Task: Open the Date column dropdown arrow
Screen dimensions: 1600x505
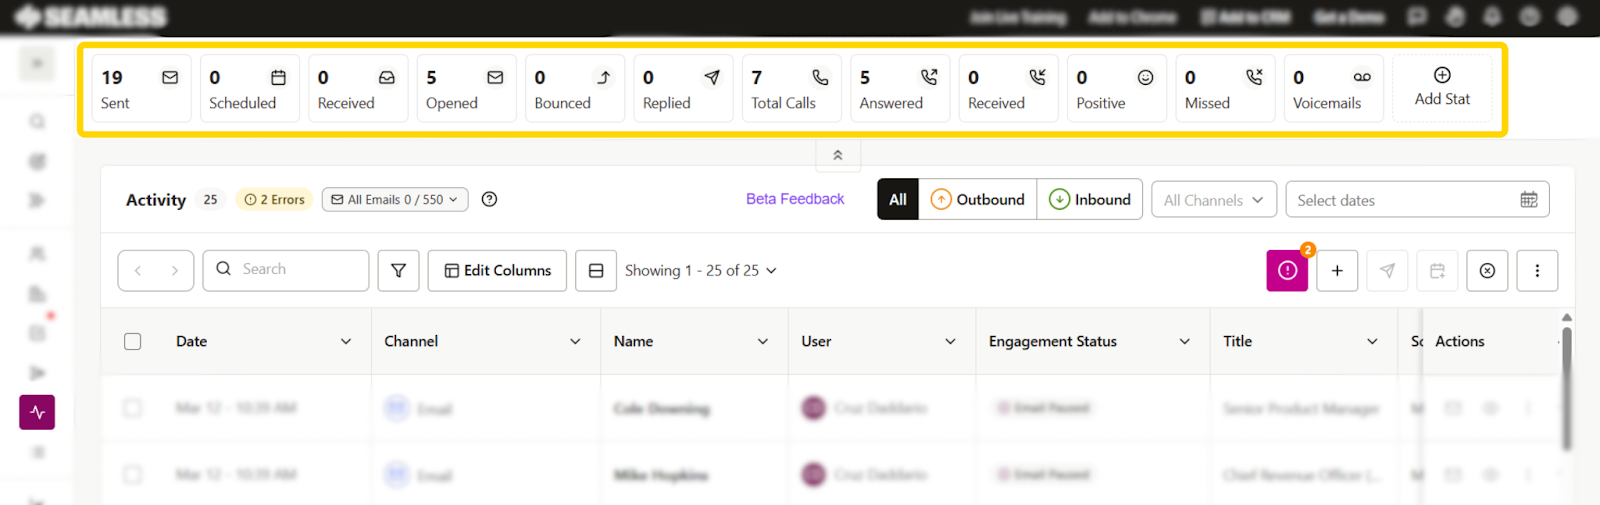Action: click(x=346, y=342)
